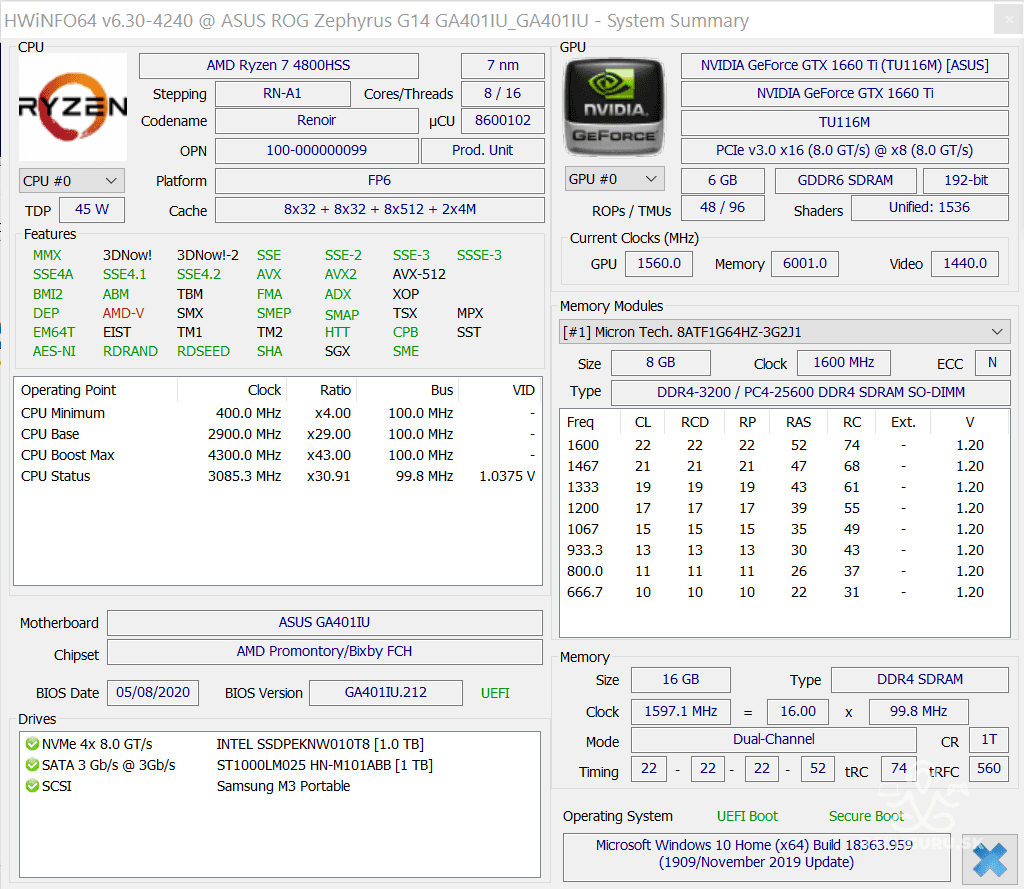Click the GPU memory clock 6001.0 field
Viewport: 1024px width, 889px height.
click(805, 264)
